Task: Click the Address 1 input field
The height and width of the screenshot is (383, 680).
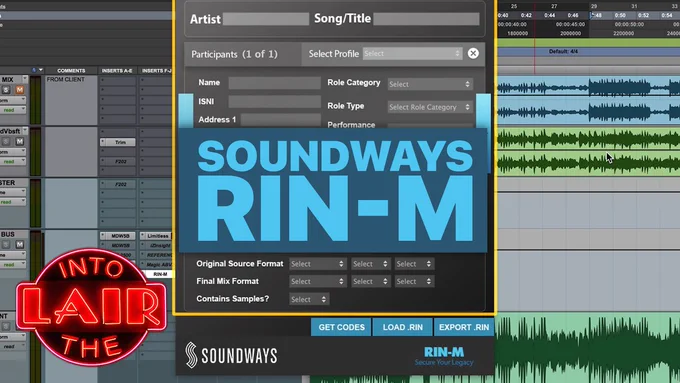Action: [281, 120]
